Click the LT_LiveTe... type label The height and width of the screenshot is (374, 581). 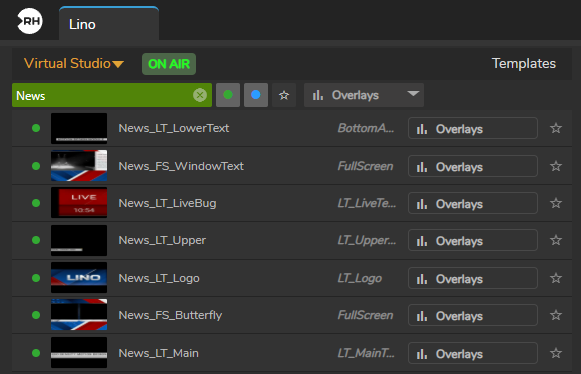tap(366, 203)
